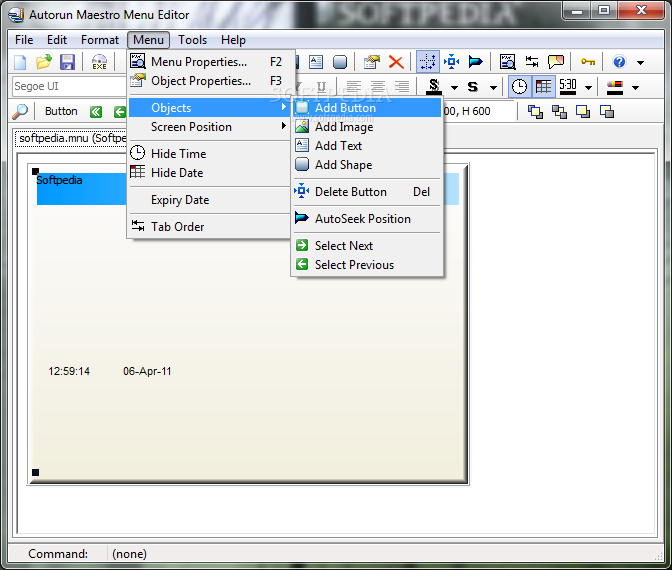Choose Tab Order from the Menu dropdown
Screen dimensions: 672x570
pos(209,227)
